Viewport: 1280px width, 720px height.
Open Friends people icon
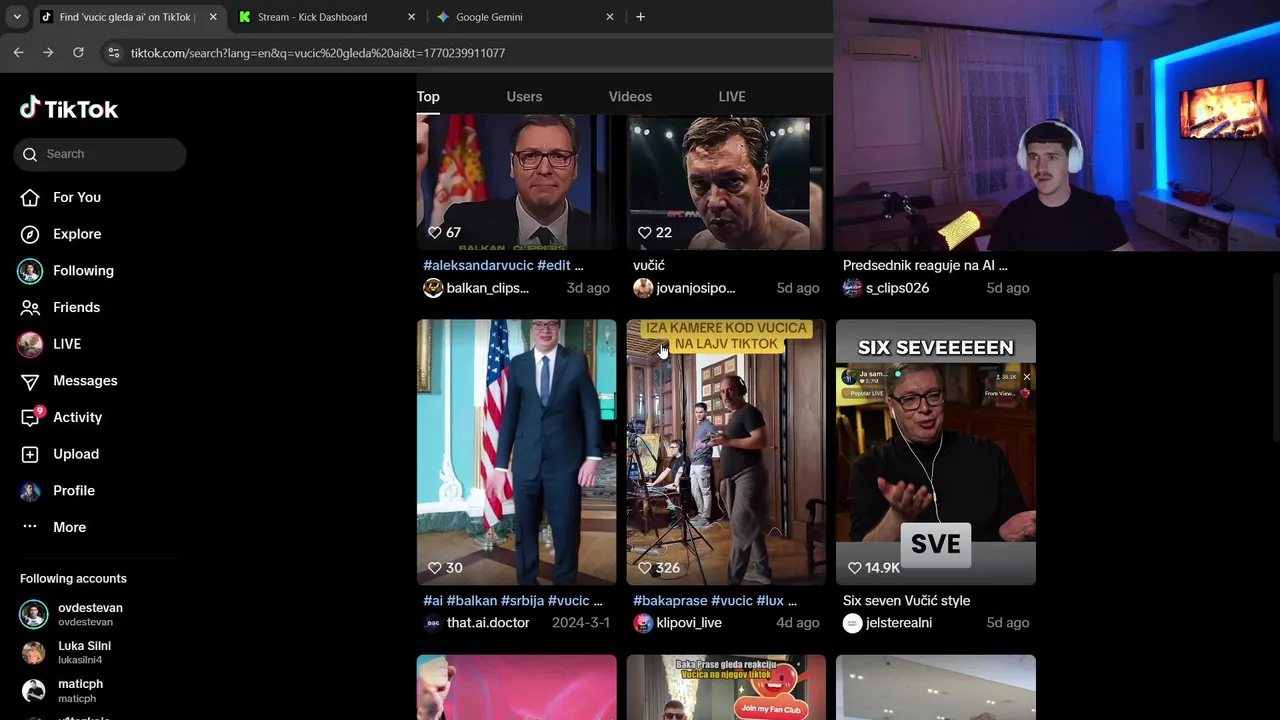click(30, 307)
